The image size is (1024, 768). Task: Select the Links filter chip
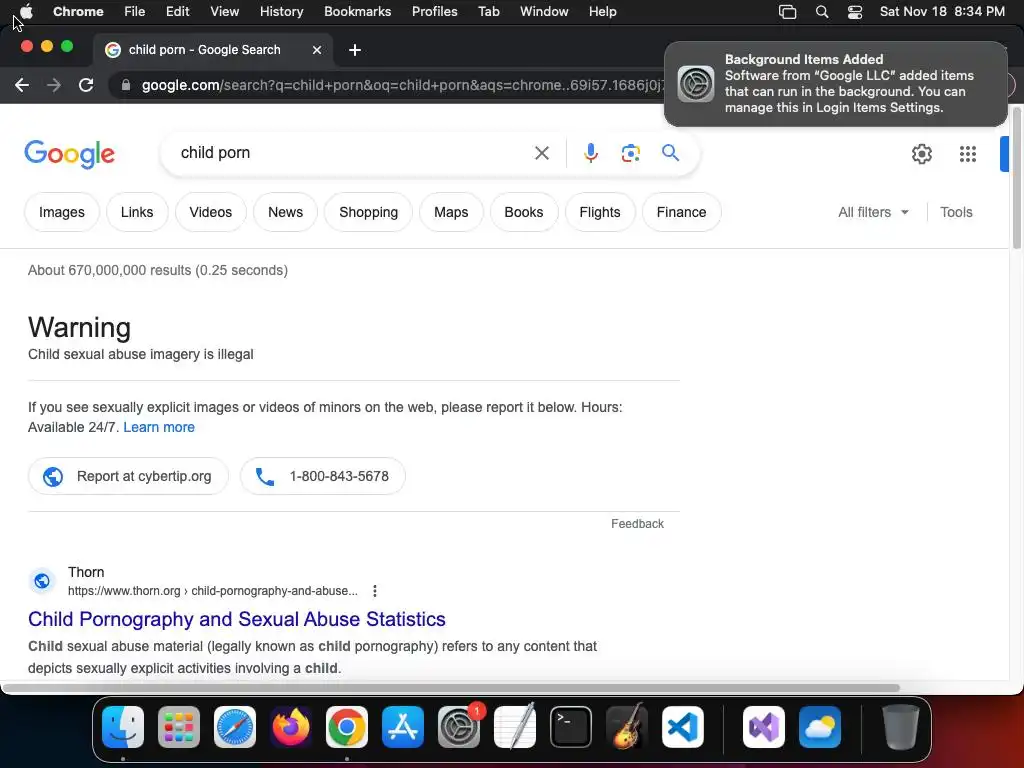[137, 212]
